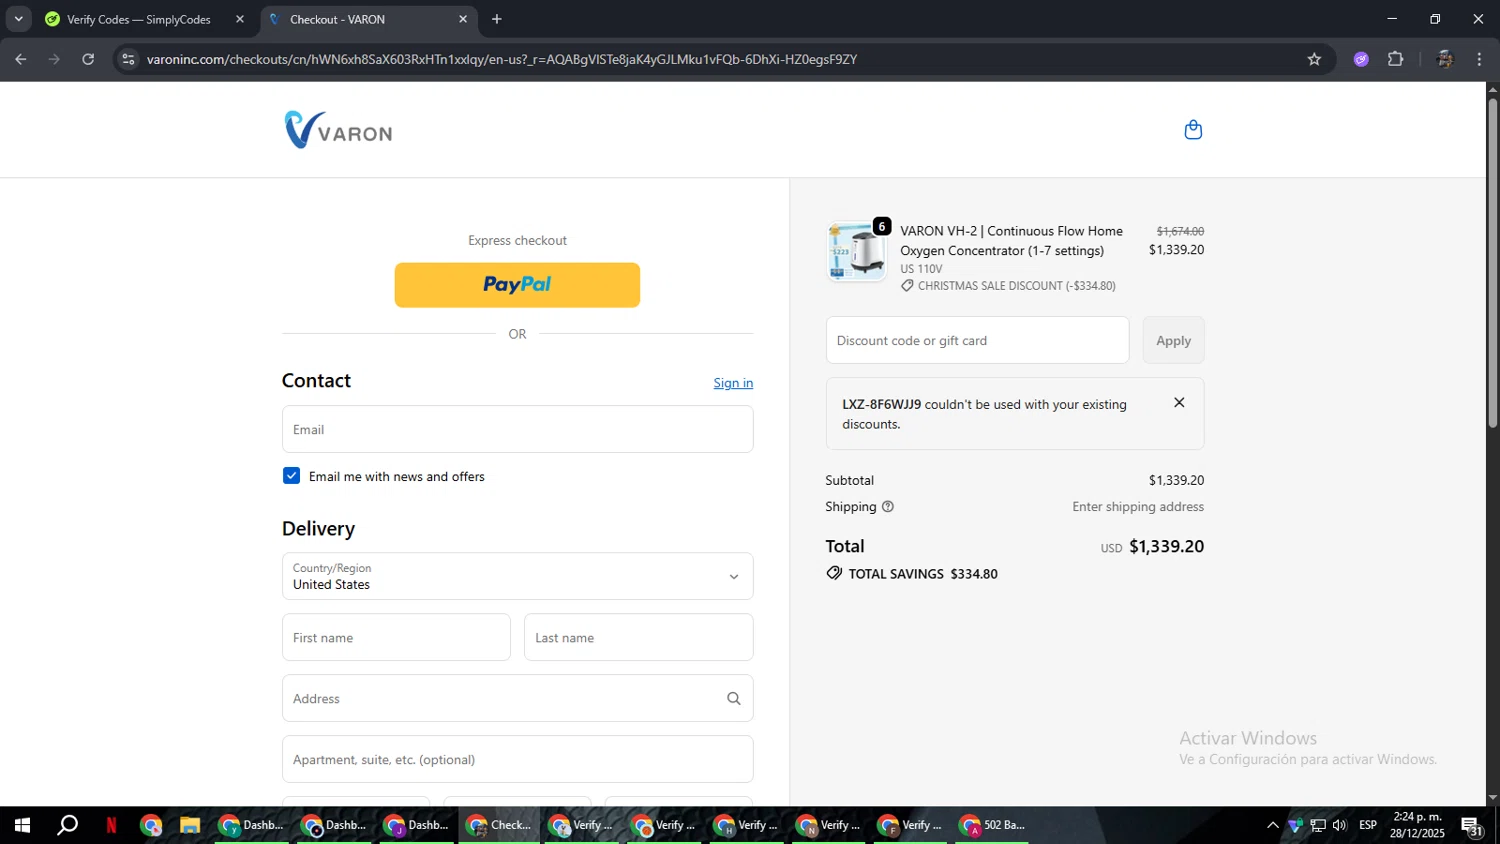The width and height of the screenshot is (1500, 844).
Task: Show hidden system tray icons
Action: tap(1272, 825)
